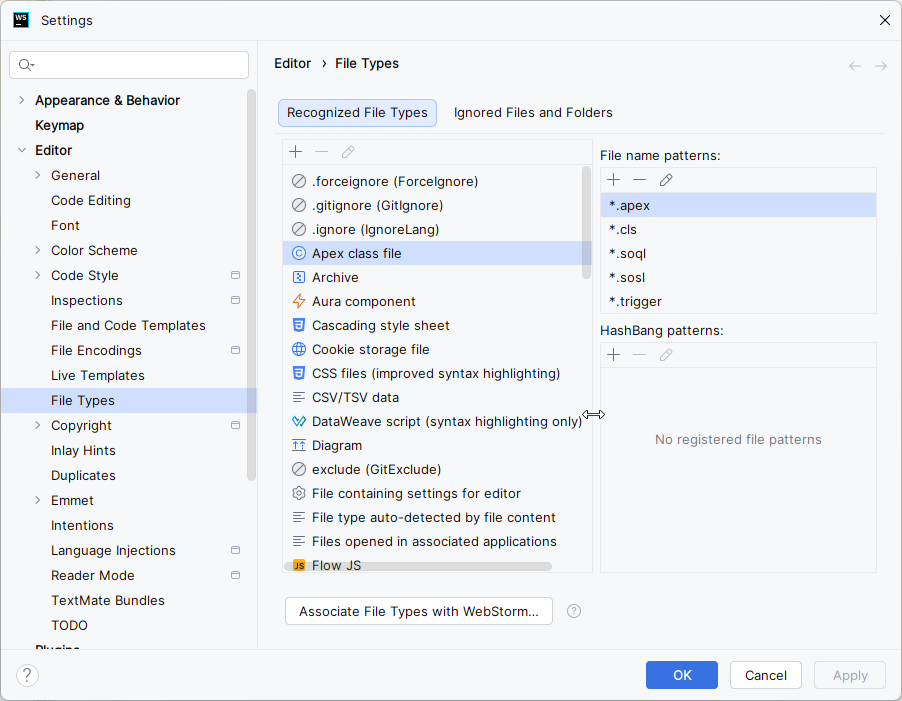Select the *.soql pattern
This screenshot has height=701, width=902.
pos(738,254)
